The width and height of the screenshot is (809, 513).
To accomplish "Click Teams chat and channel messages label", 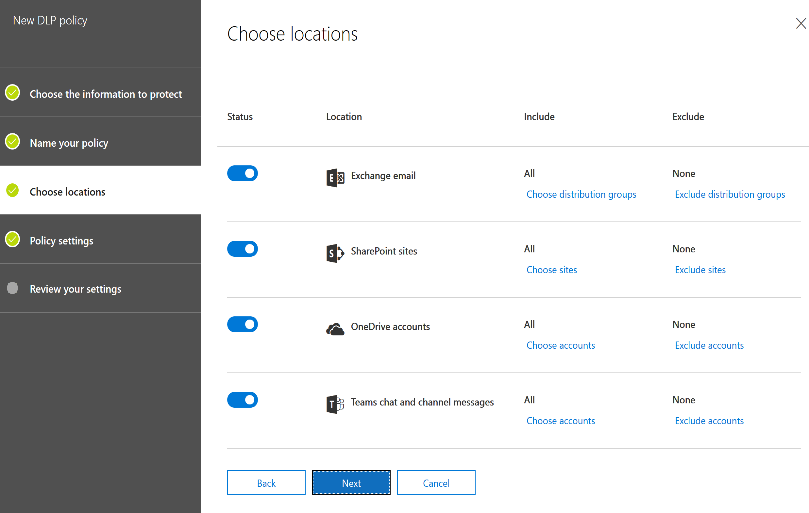I will [x=422, y=402].
